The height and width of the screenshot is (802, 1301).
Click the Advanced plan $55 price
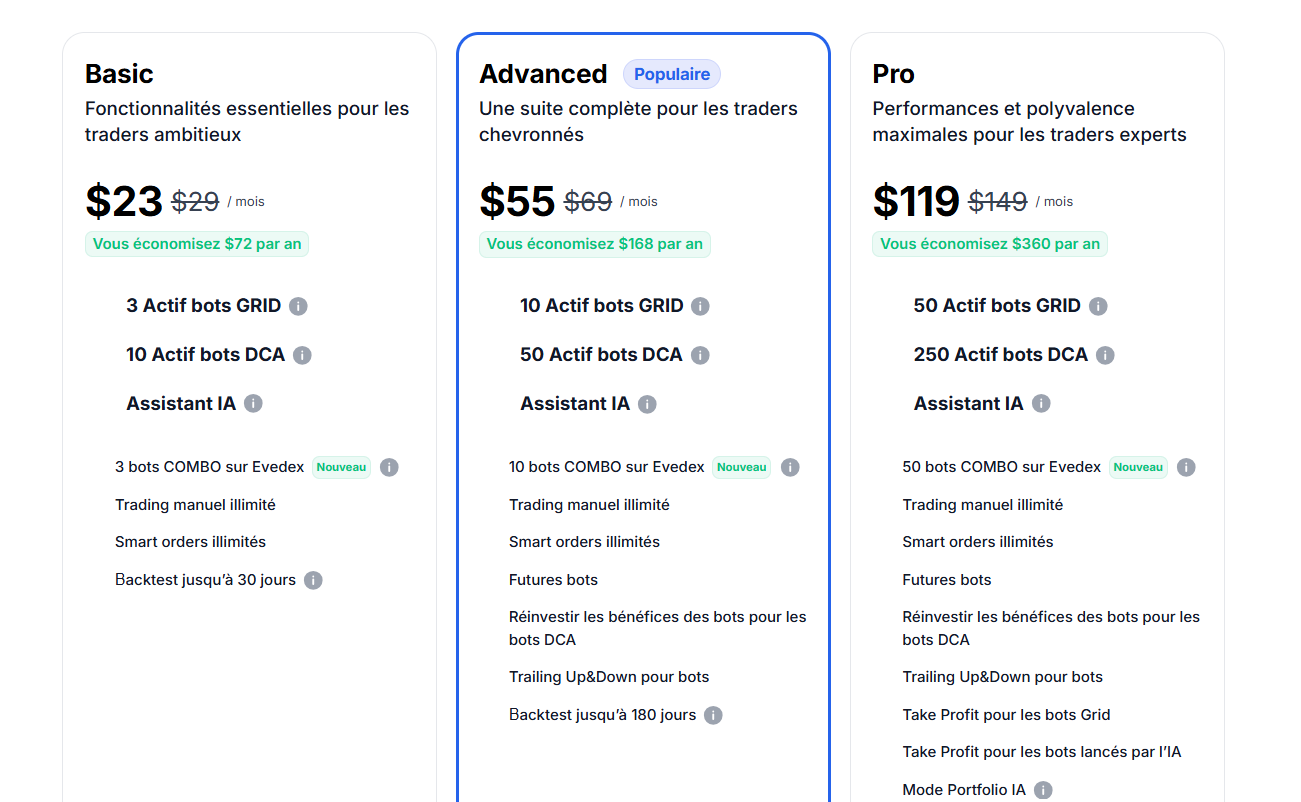coord(517,201)
